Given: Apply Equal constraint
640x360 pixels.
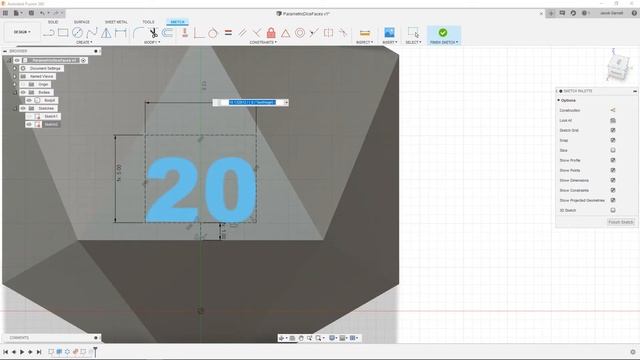Looking at the screenshot, I should 228,33.
